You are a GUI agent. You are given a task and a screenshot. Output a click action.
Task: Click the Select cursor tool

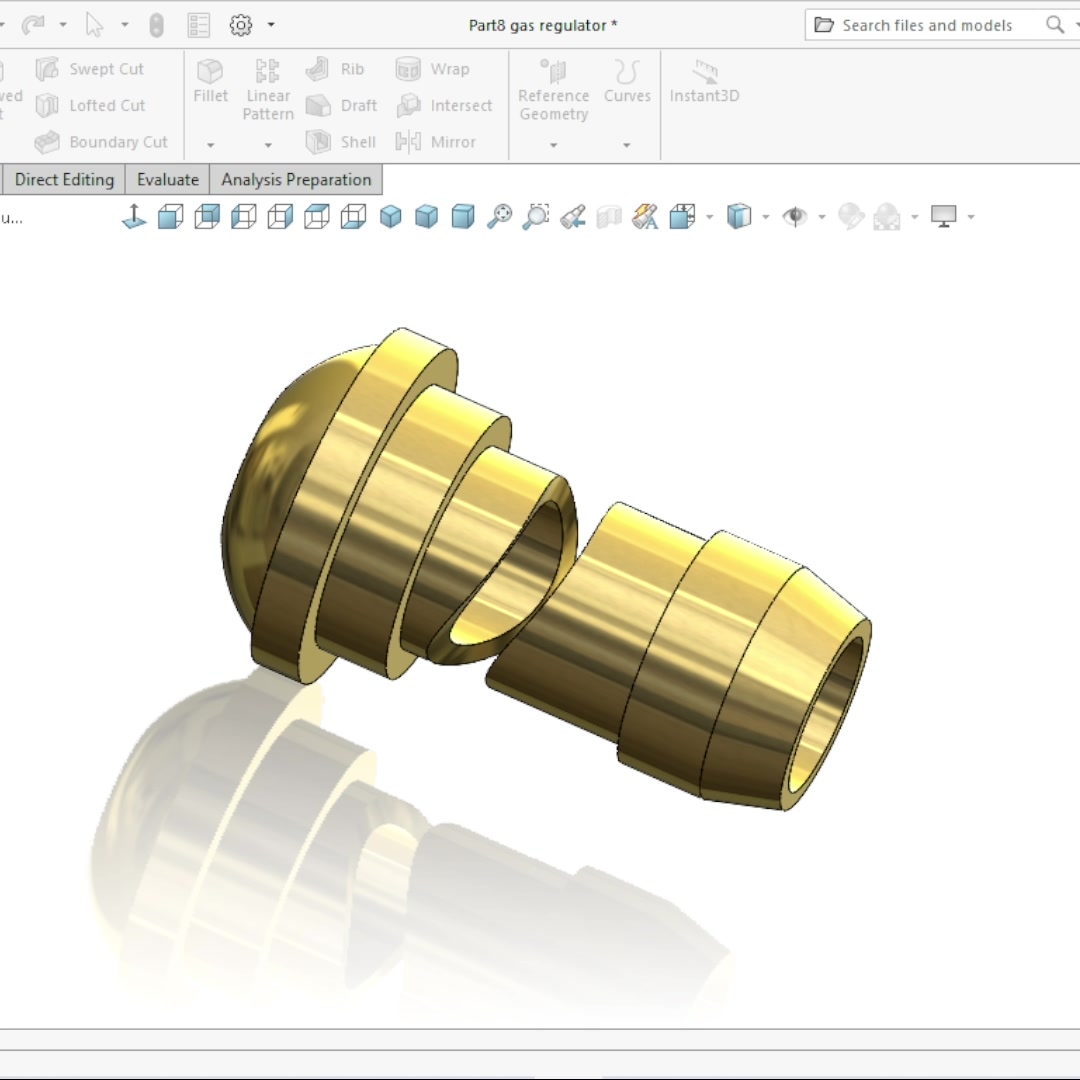pyautogui.click(x=94, y=25)
